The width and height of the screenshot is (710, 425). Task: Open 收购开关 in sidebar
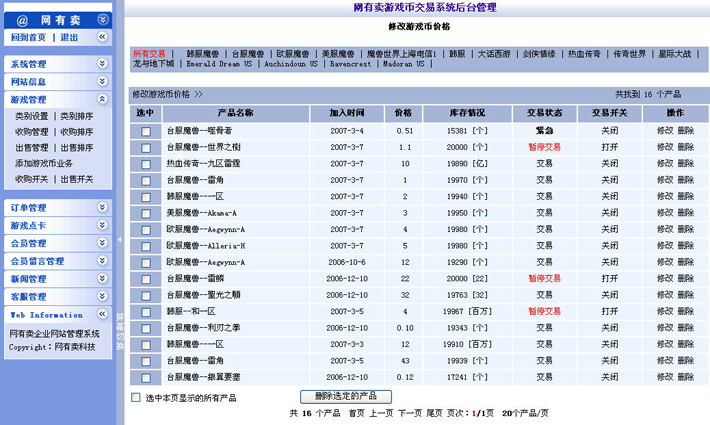coord(31,179)
